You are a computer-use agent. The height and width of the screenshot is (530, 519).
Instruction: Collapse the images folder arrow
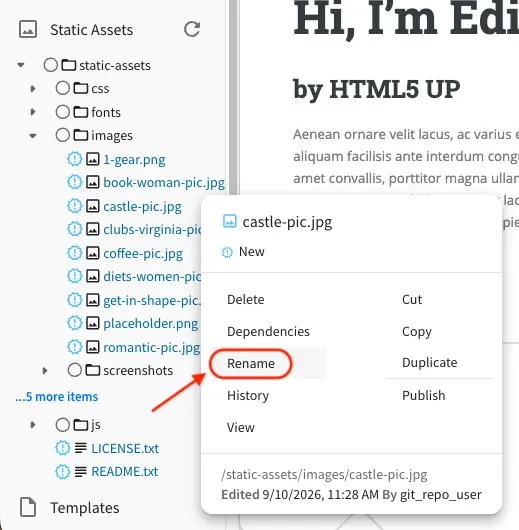pos(33,136)
